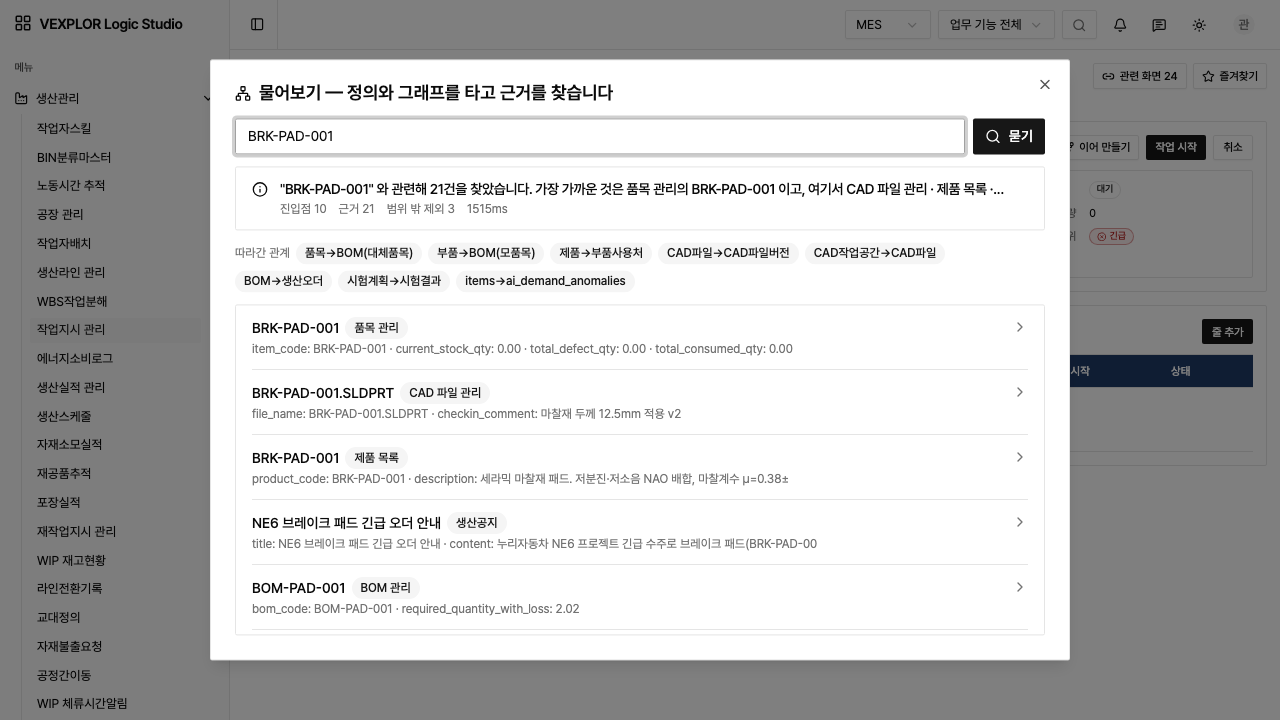Select the 시험계획→시험결과 relation chip
Viewport: 1280px width, 720px height.
394,281
